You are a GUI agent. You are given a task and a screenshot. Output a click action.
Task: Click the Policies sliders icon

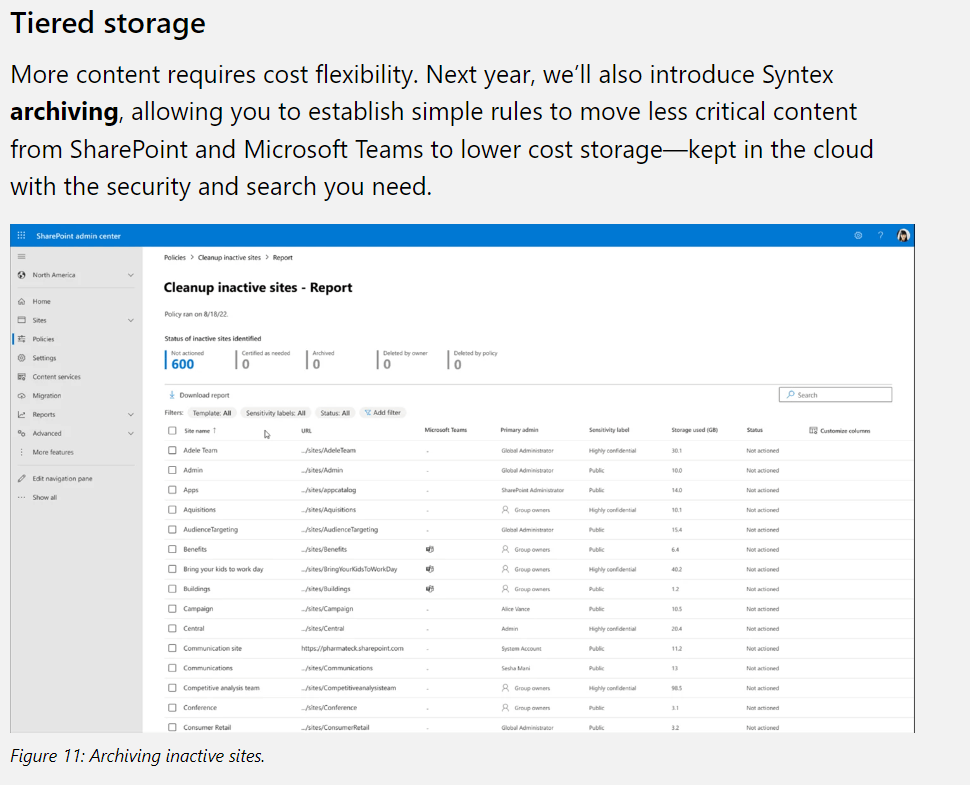(x=22, y=339)
